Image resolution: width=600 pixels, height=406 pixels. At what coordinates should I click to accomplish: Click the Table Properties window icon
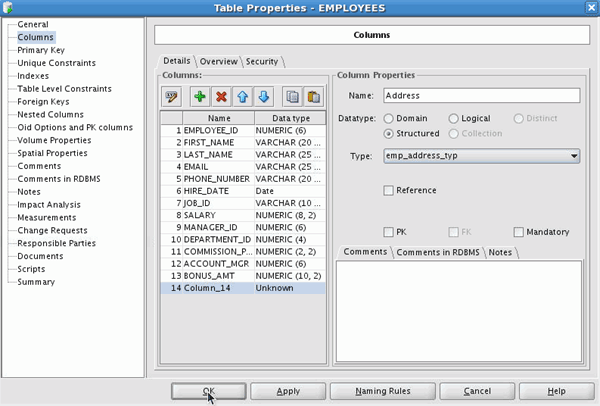8,7
